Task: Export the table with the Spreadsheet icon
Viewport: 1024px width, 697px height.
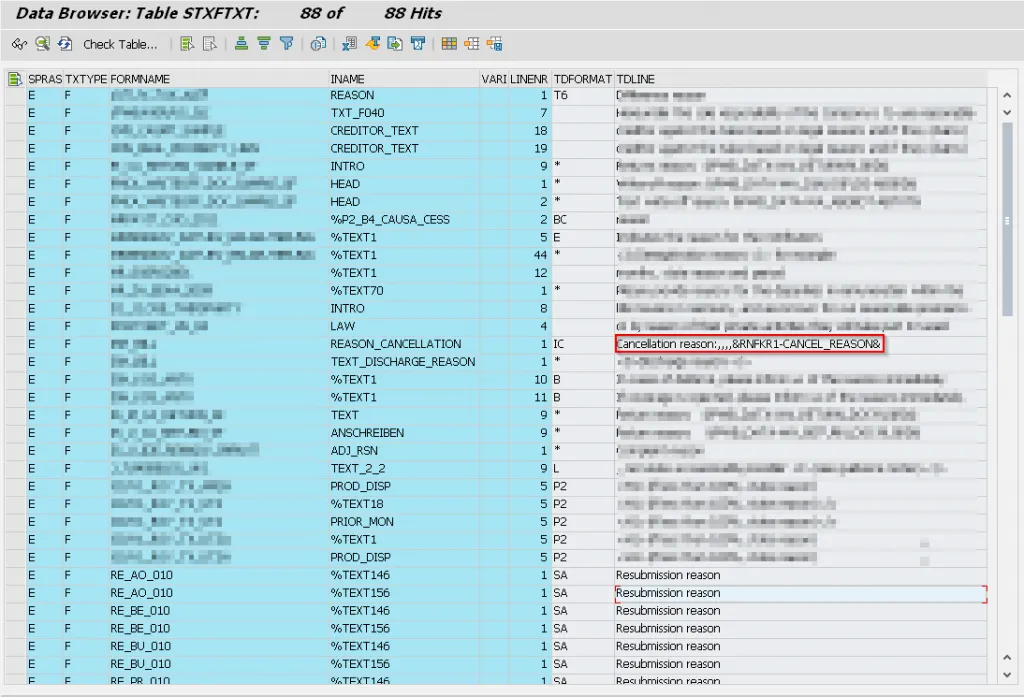Action: [x=349, y=44]
